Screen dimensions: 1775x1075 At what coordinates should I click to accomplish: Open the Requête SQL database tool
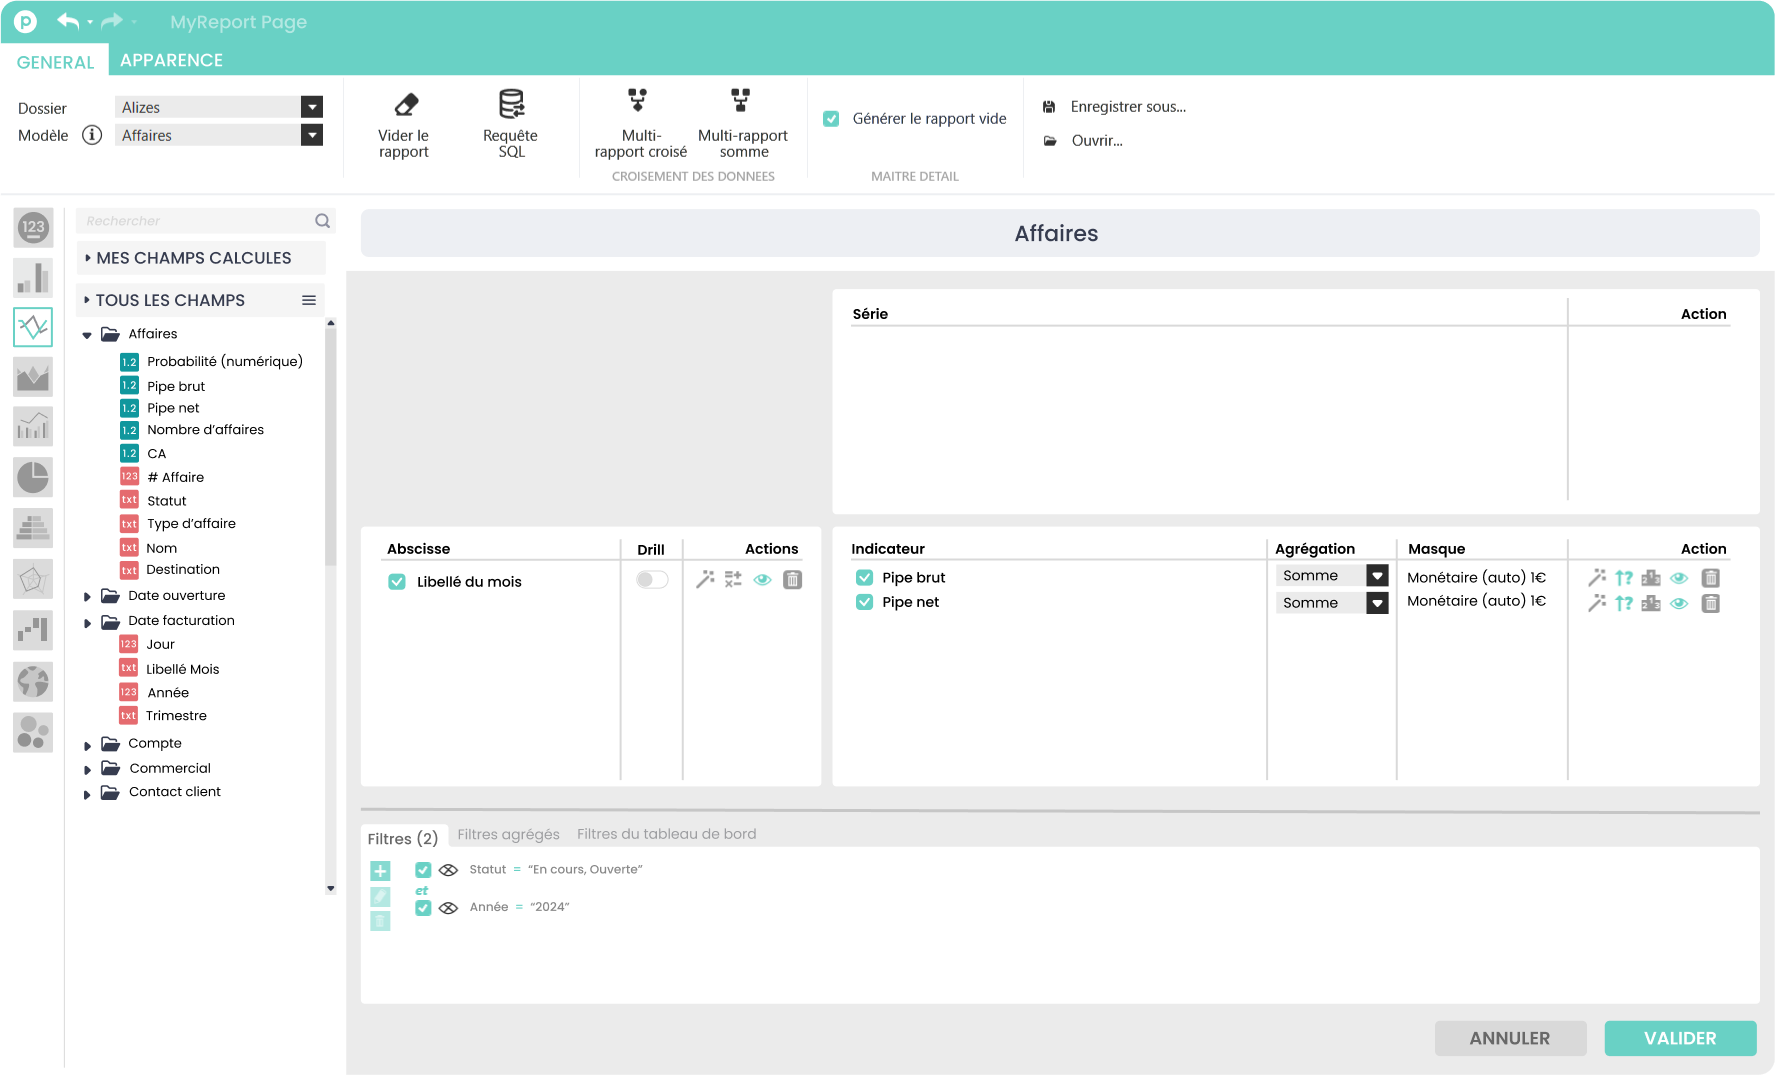click(511, 104)
